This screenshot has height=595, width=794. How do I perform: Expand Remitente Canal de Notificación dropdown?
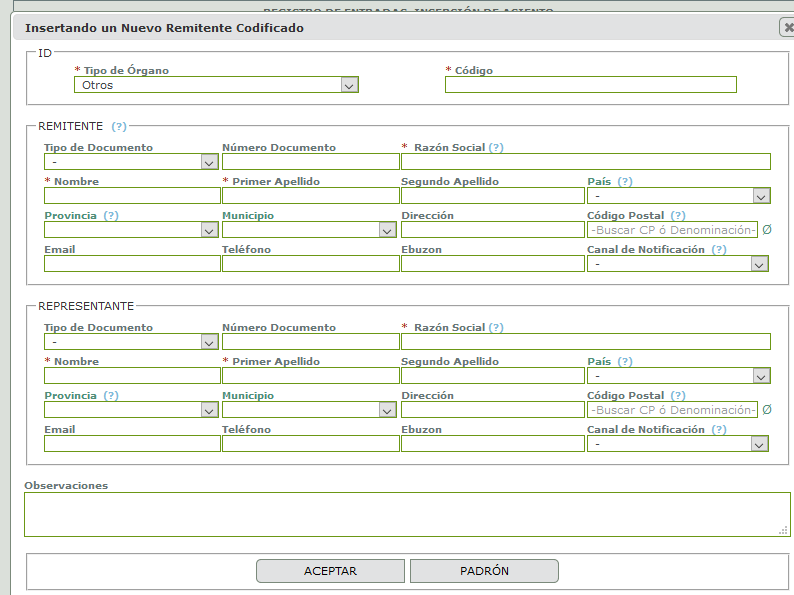pos(678,264)
